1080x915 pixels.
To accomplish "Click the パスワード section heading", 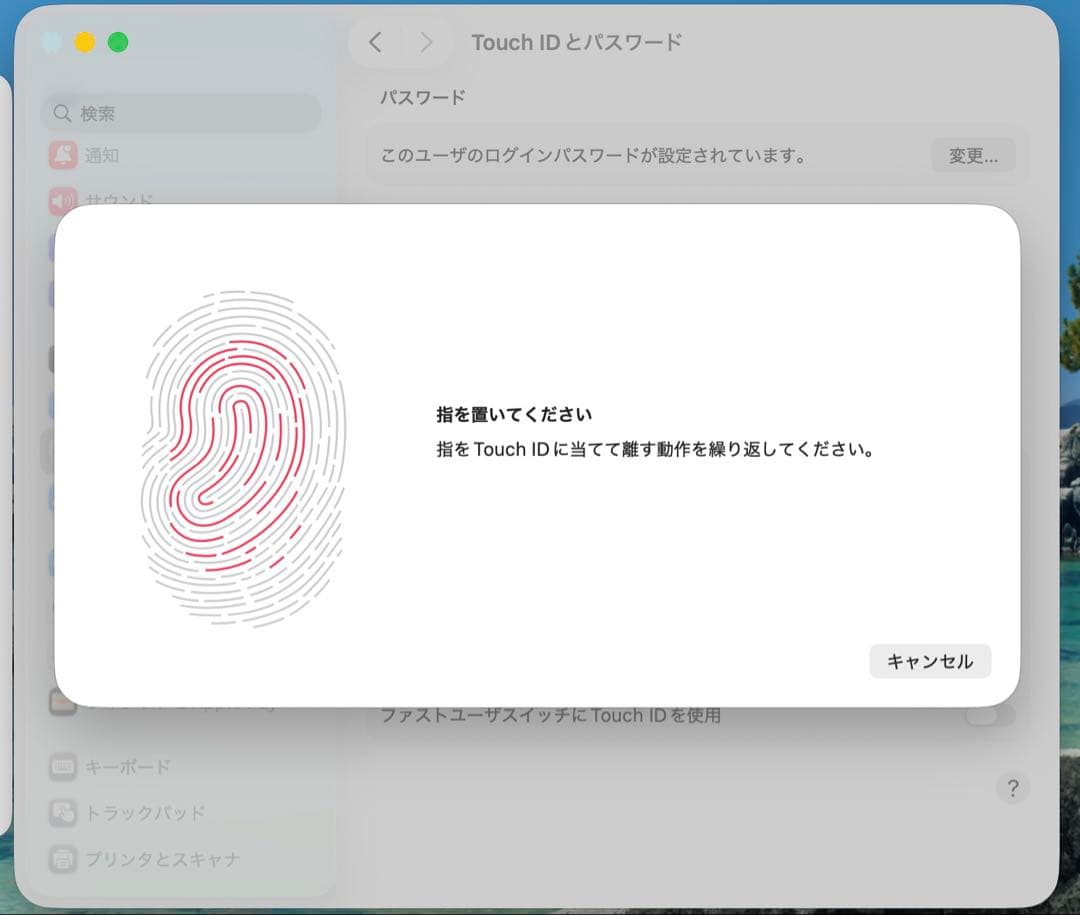I will click(423, 97).
